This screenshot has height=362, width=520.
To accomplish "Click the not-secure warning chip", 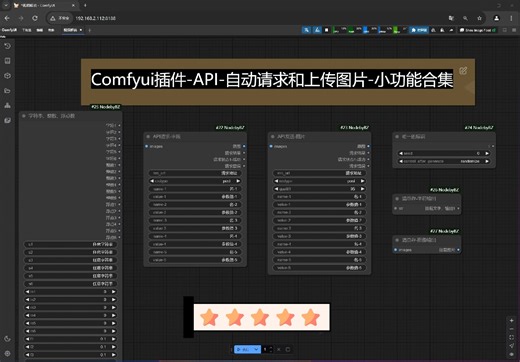I will tap(60, 18).
